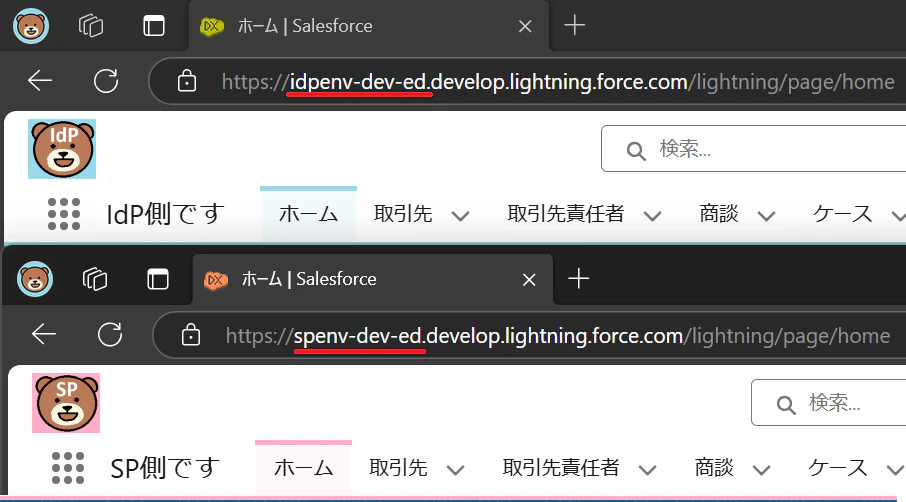Go back in the SP browser window
This screenshot has width=906, height=502.
44,334
